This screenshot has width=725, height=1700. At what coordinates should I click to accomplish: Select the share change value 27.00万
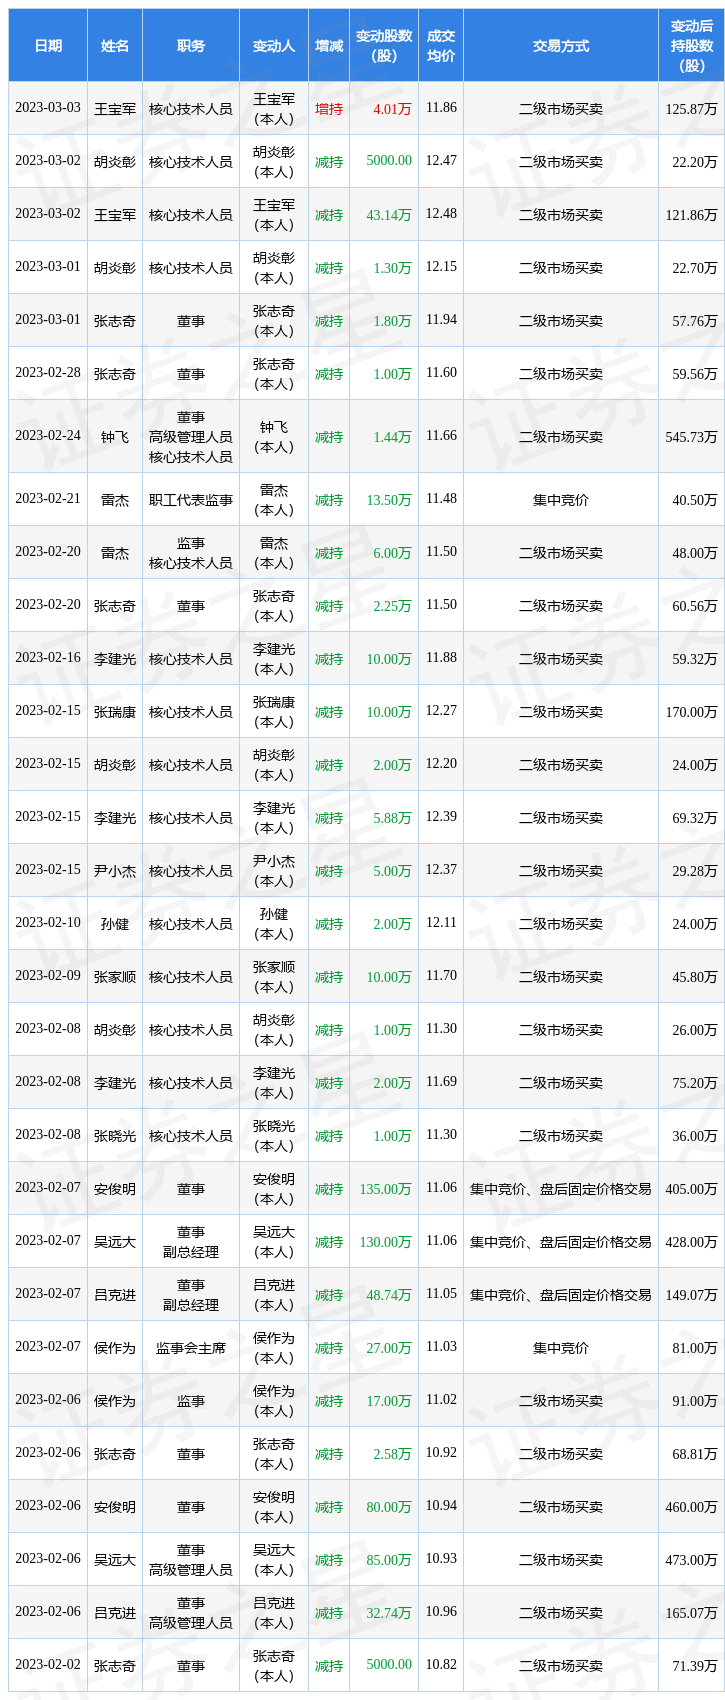point(389,1348)
